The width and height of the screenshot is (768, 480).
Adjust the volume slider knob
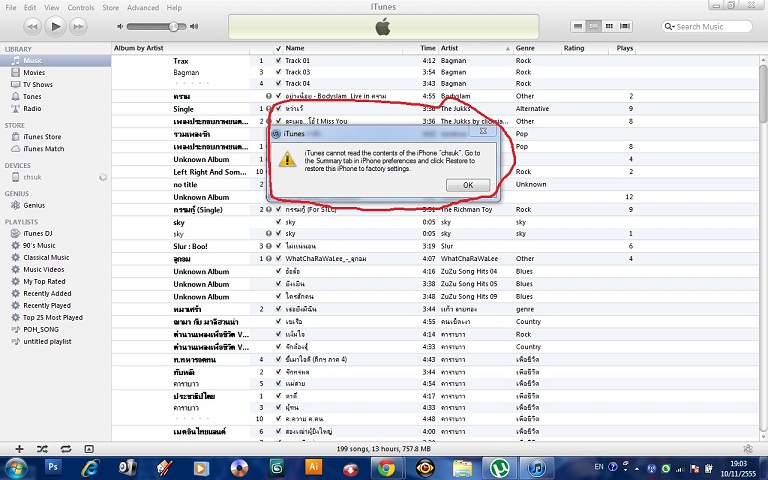point(173,26)
